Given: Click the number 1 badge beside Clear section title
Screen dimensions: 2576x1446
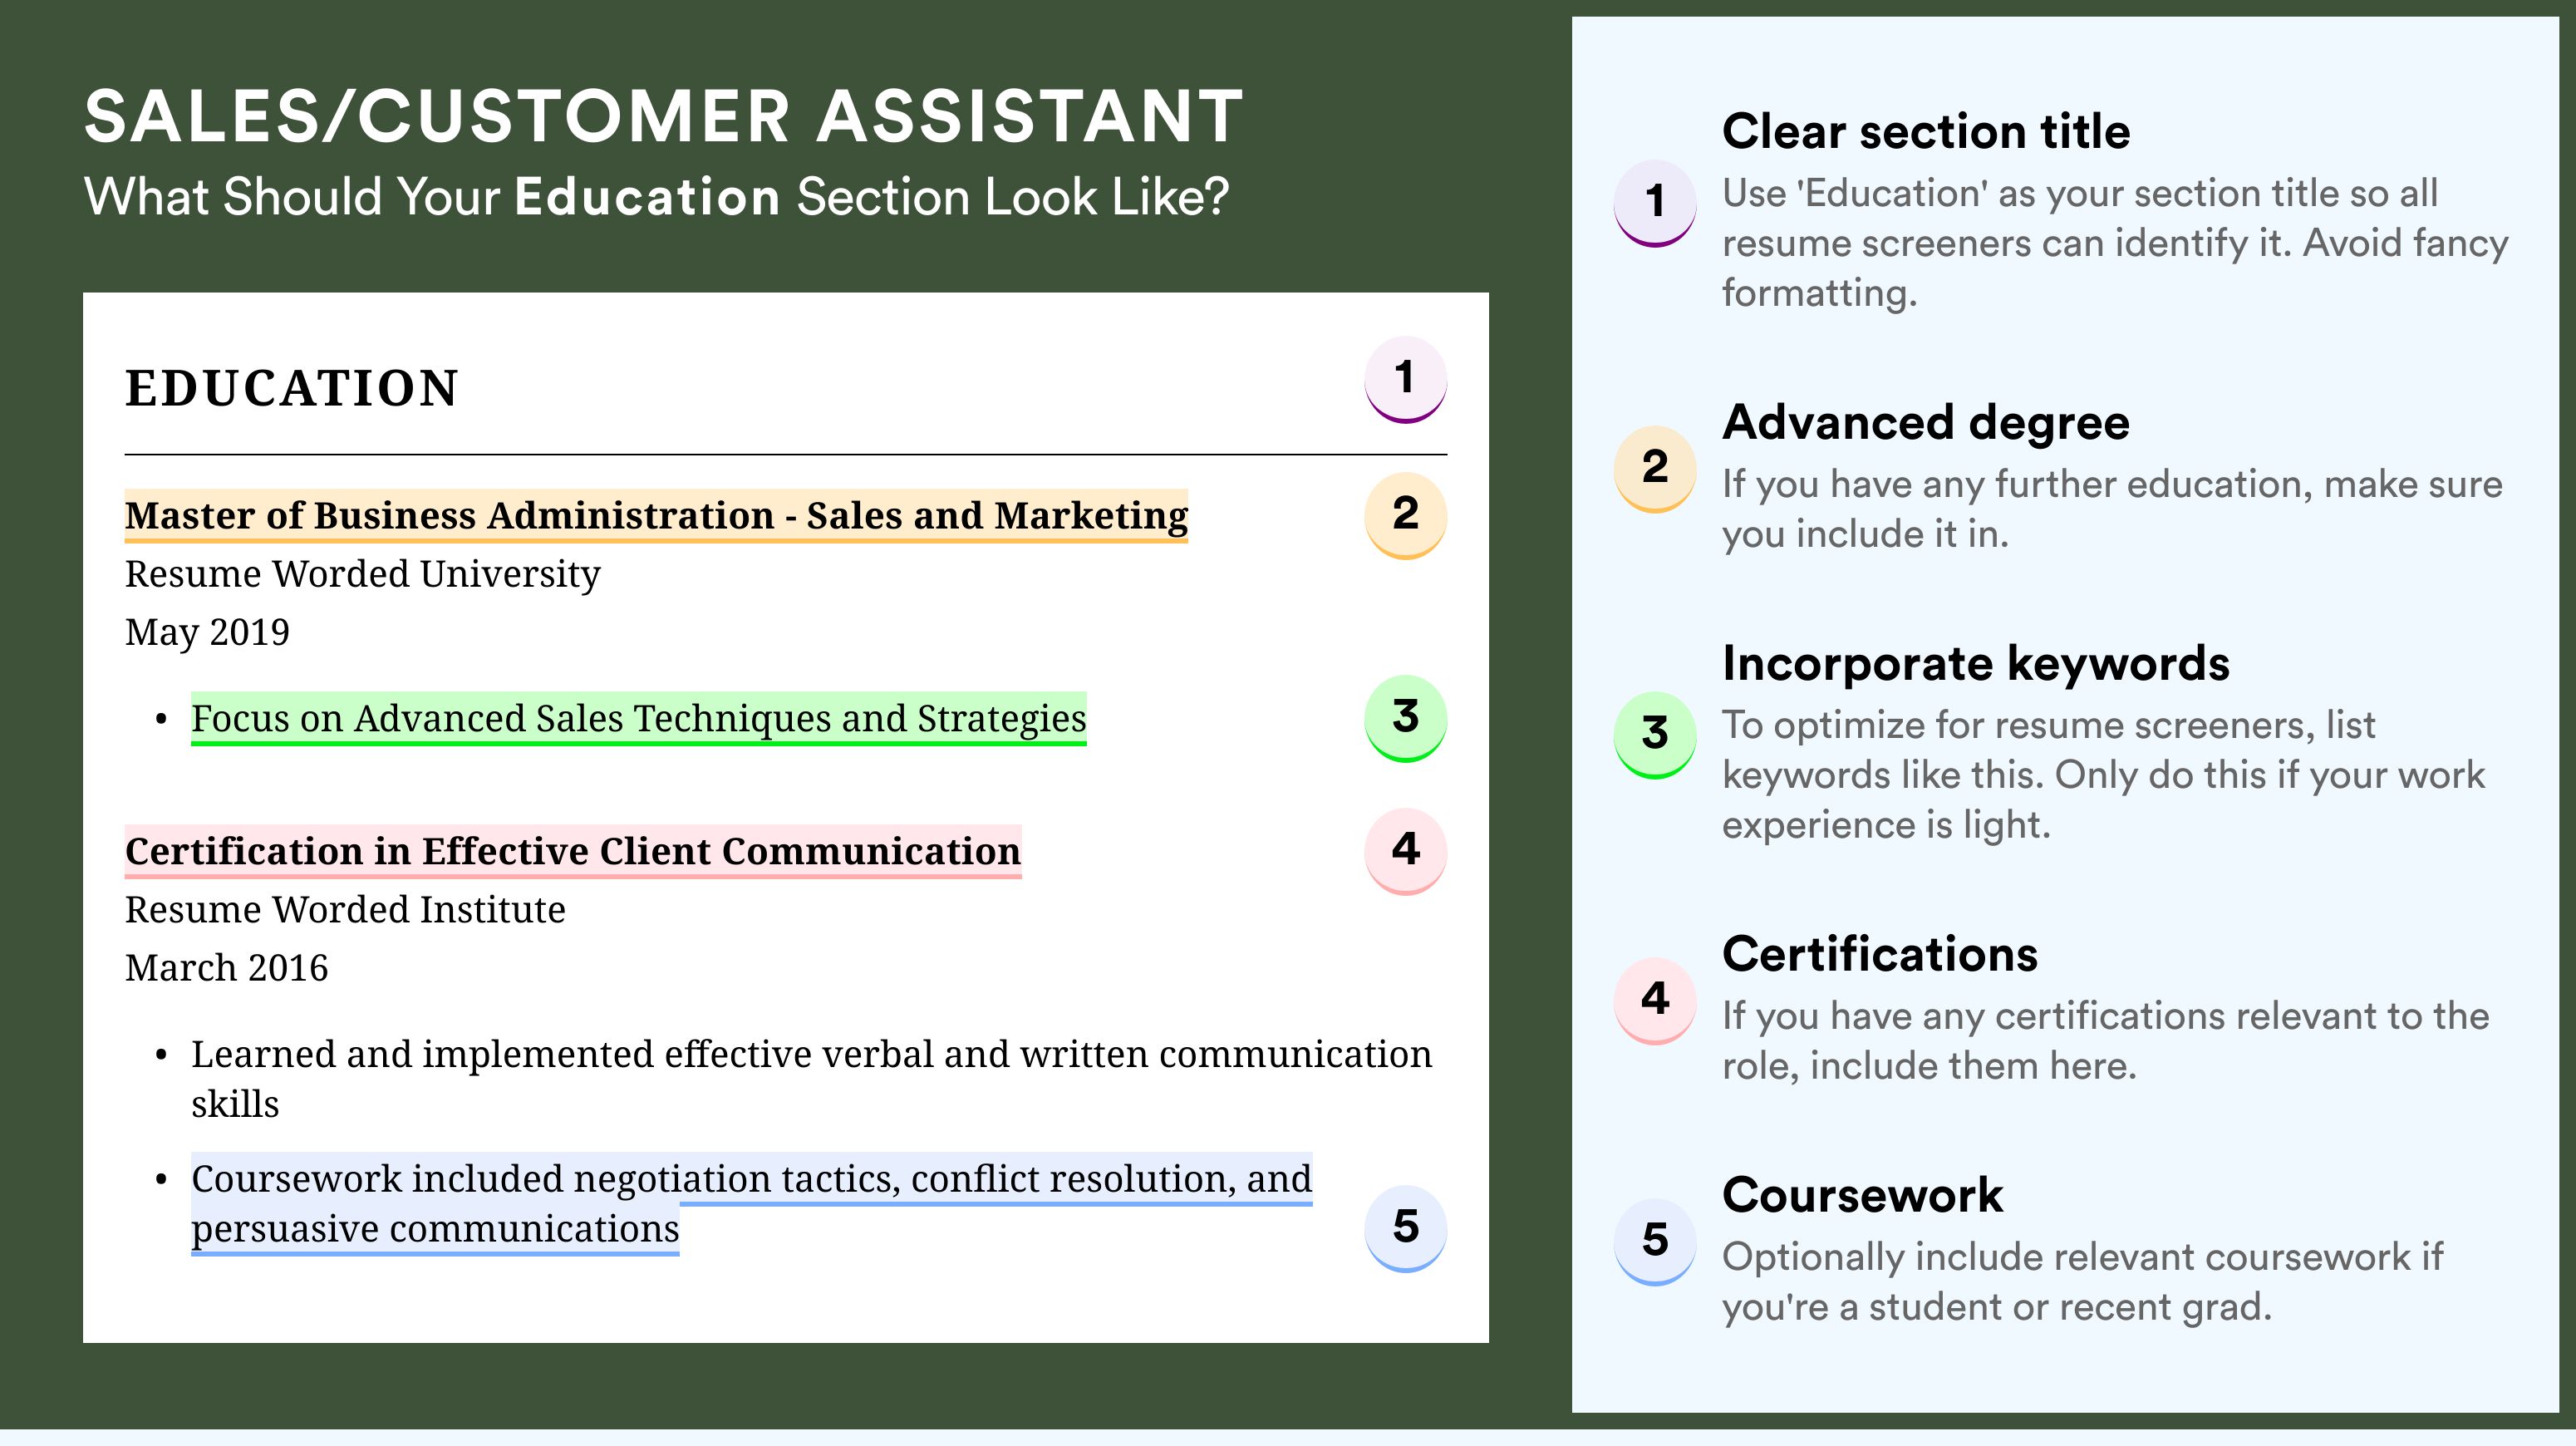Looking at the screenshot, I should click(x=1655, y=202).
